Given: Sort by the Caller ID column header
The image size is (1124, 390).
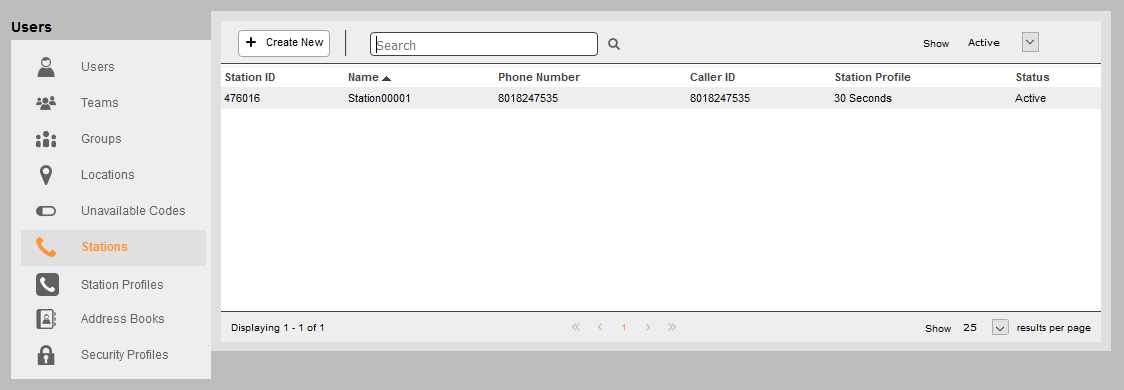Looking at the screenshot, I should tap(713, 77).
